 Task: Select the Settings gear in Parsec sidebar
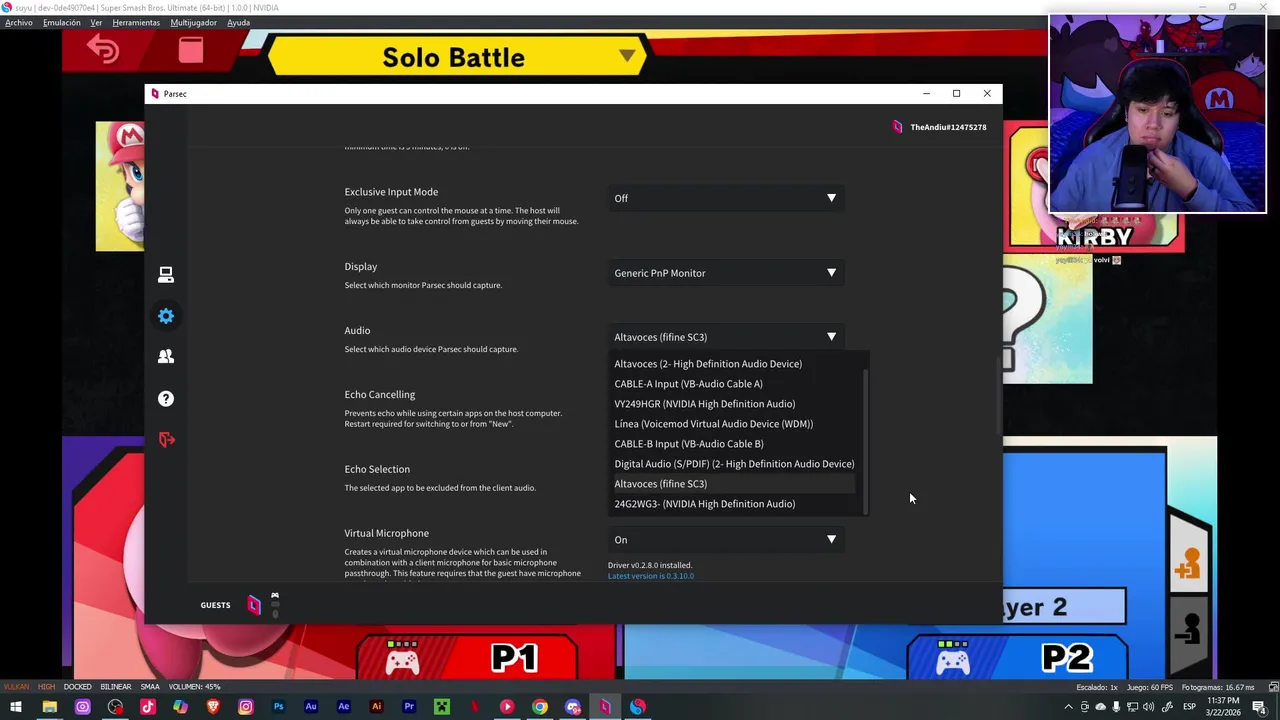[x=166, y=316]
